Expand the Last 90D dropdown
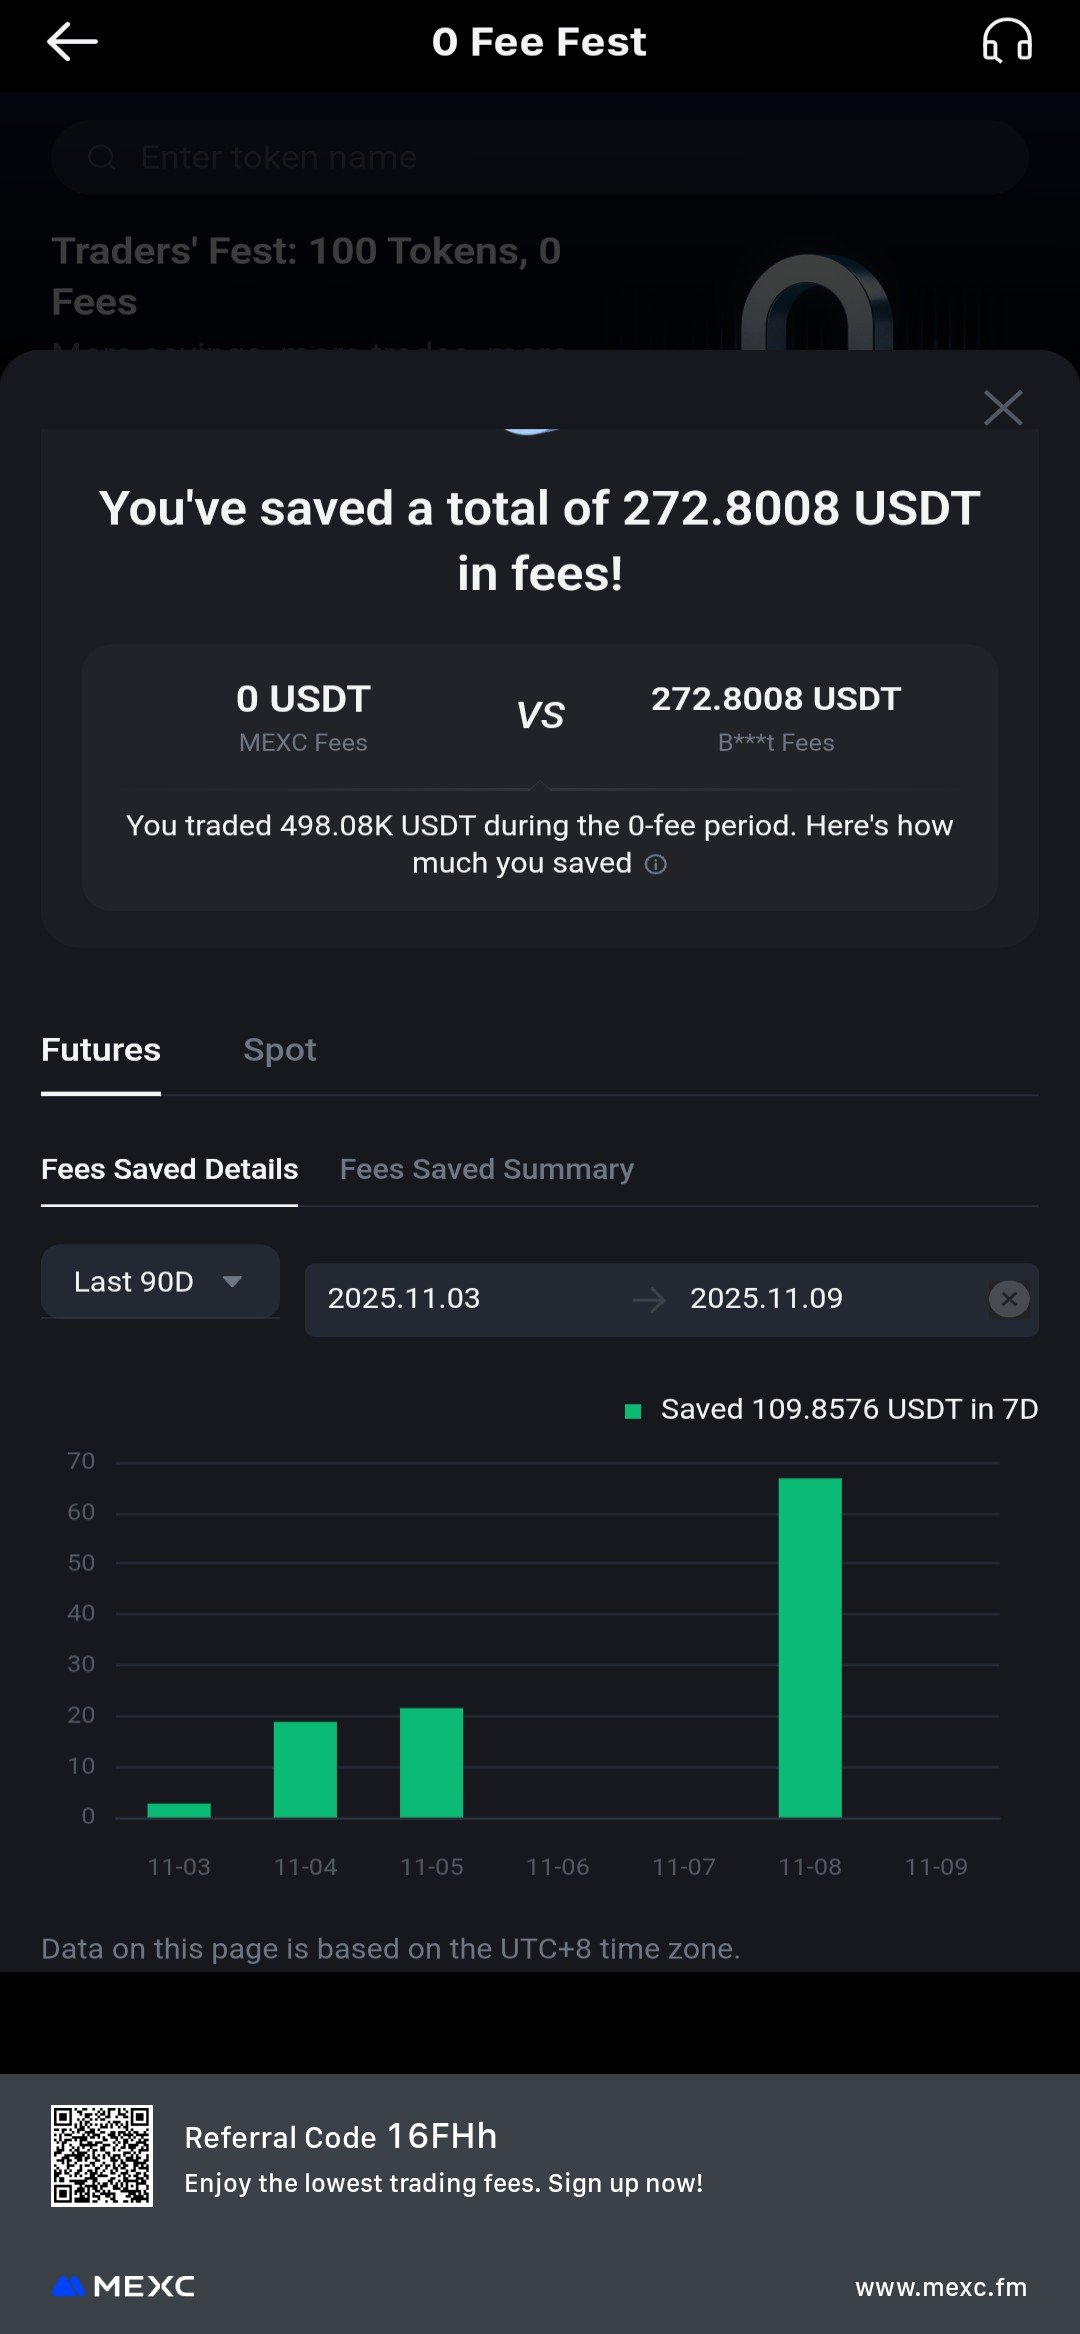 160,1282
